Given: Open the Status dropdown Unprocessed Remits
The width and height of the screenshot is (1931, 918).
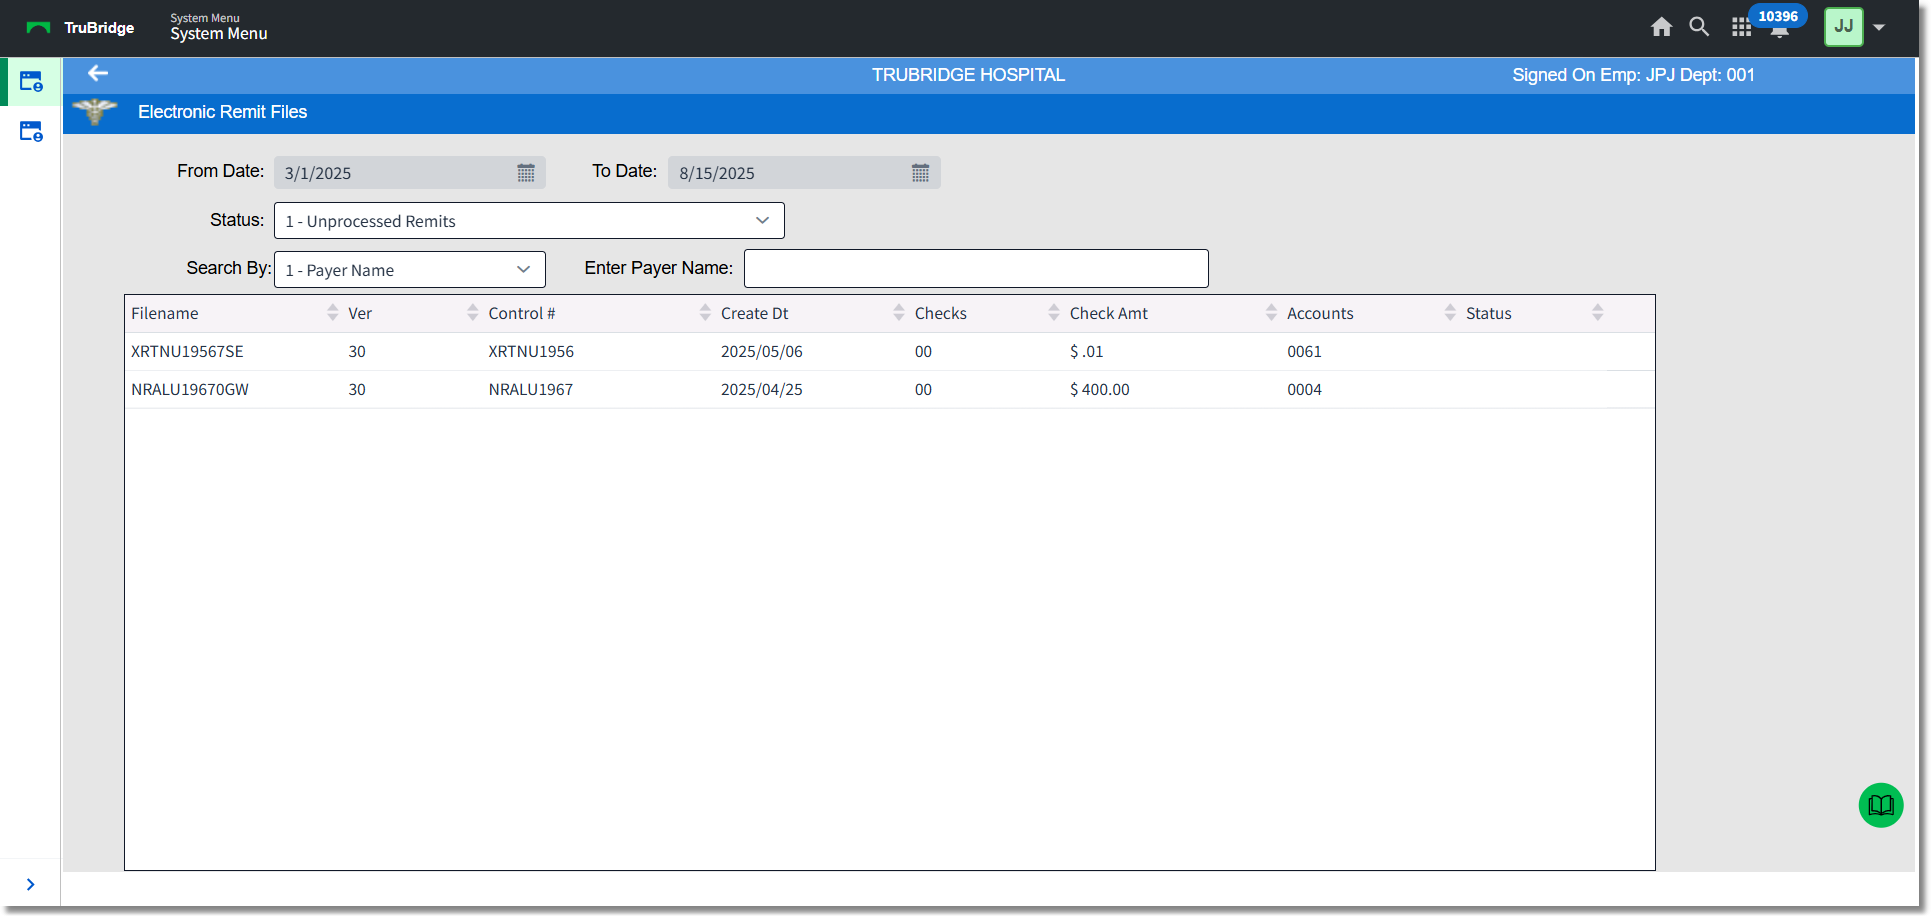Looking at the screenshot, I should pyautogui.click(x=529, y=220).
